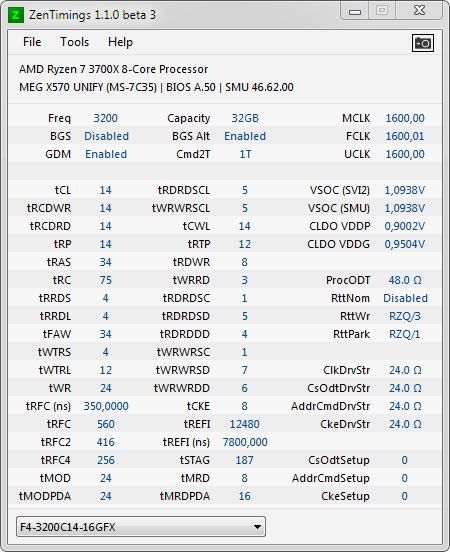The width and height of the screenshot is (450, 552).
Task: Close the ZenTimings window
Action: tap(419, 11)
